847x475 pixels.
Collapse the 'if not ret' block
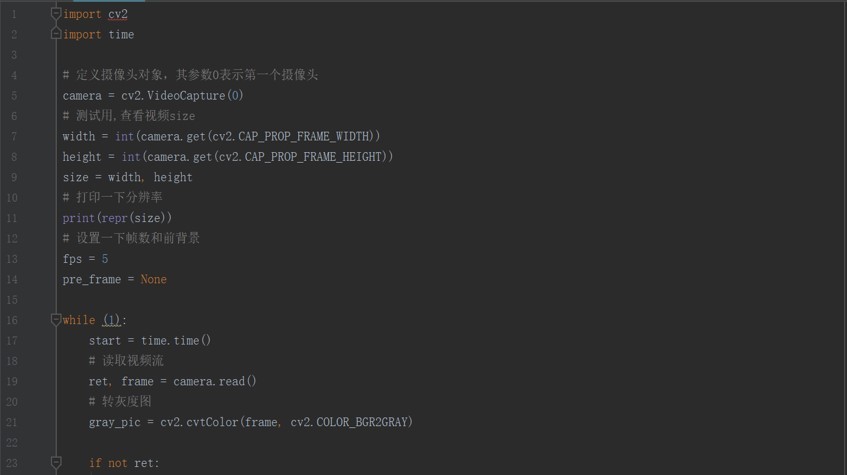click(56, 463)
